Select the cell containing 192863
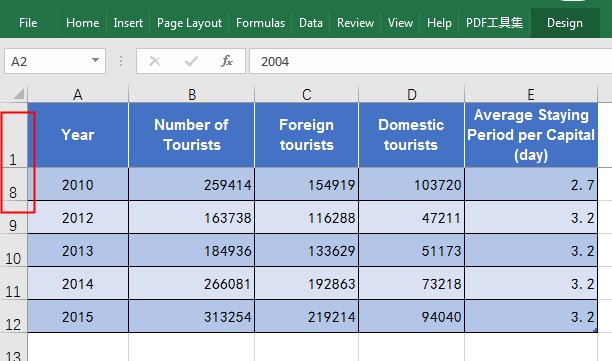Viewport: 612px width, 361px height. 306,284
